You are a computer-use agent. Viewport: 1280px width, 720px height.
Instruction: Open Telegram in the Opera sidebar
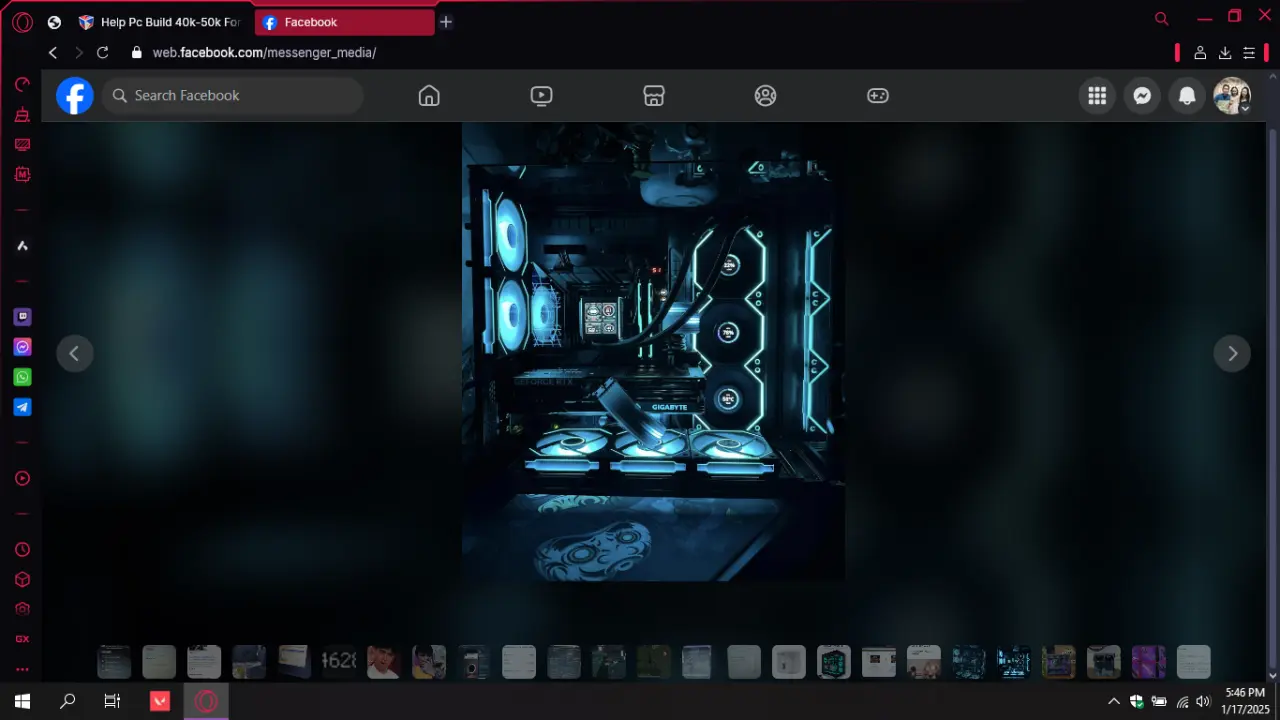(x=22, y=407)
